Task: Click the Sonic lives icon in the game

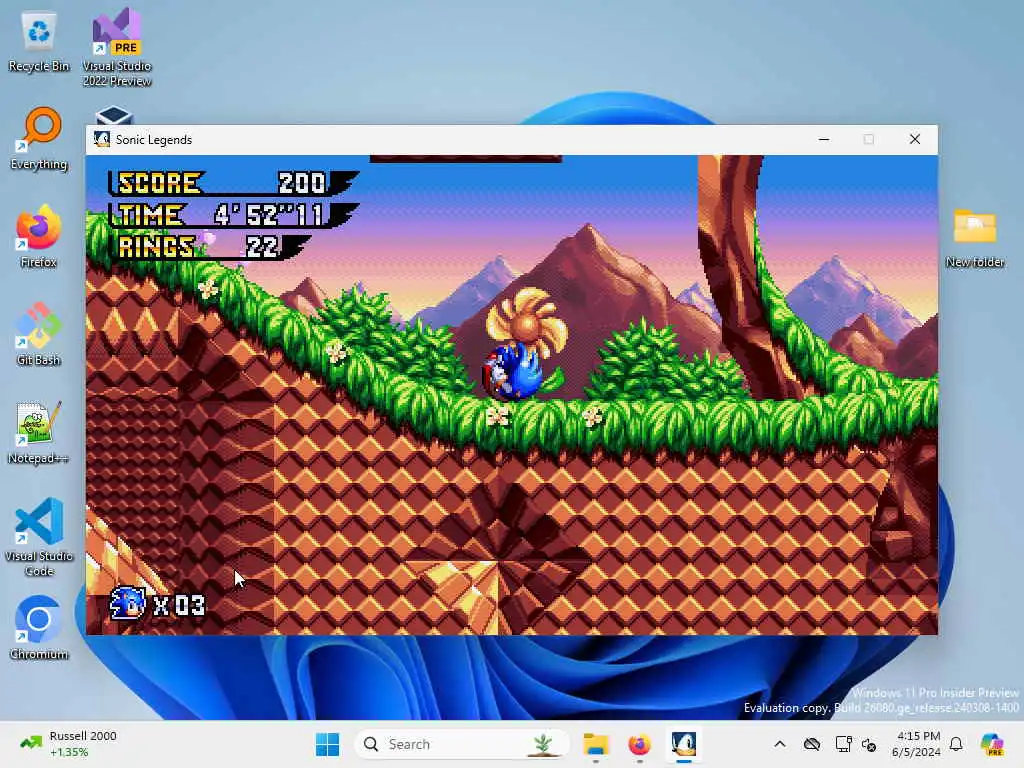Action: [x=127, y=603]
